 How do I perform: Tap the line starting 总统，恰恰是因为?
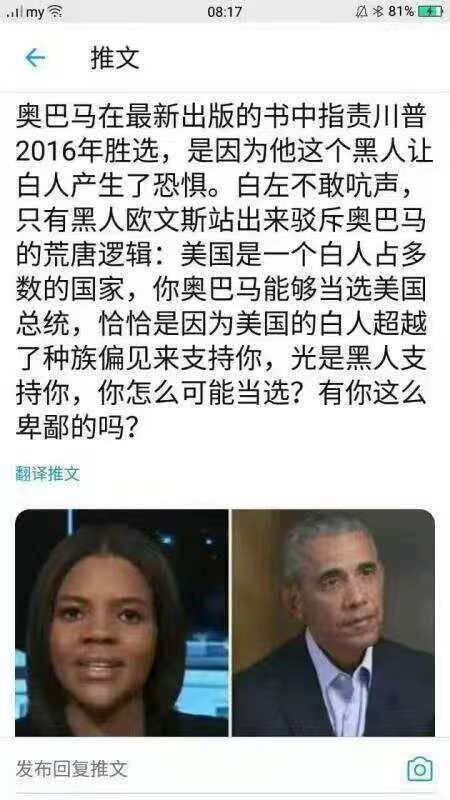click(220, 325)
